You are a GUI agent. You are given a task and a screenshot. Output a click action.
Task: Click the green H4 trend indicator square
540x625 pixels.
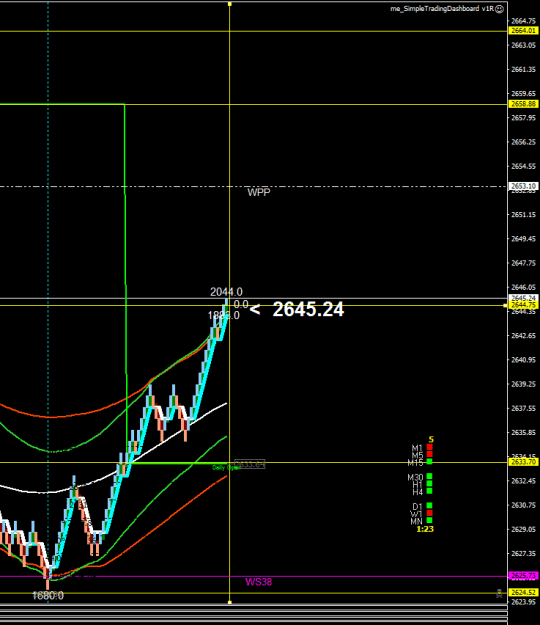(430, 491)
